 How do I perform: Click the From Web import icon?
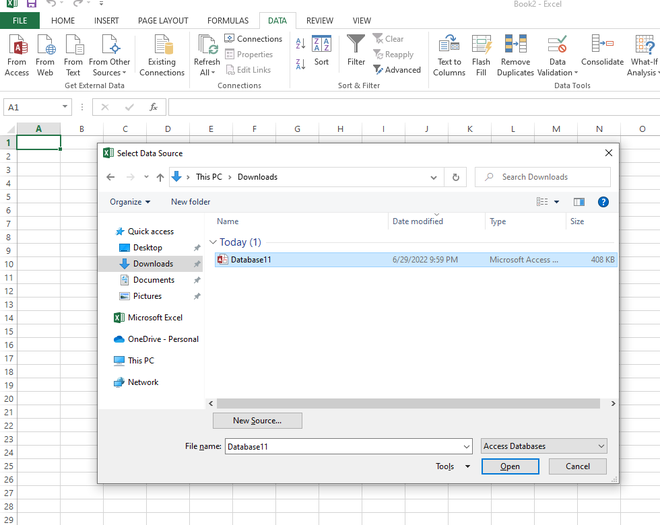(45, 45)
